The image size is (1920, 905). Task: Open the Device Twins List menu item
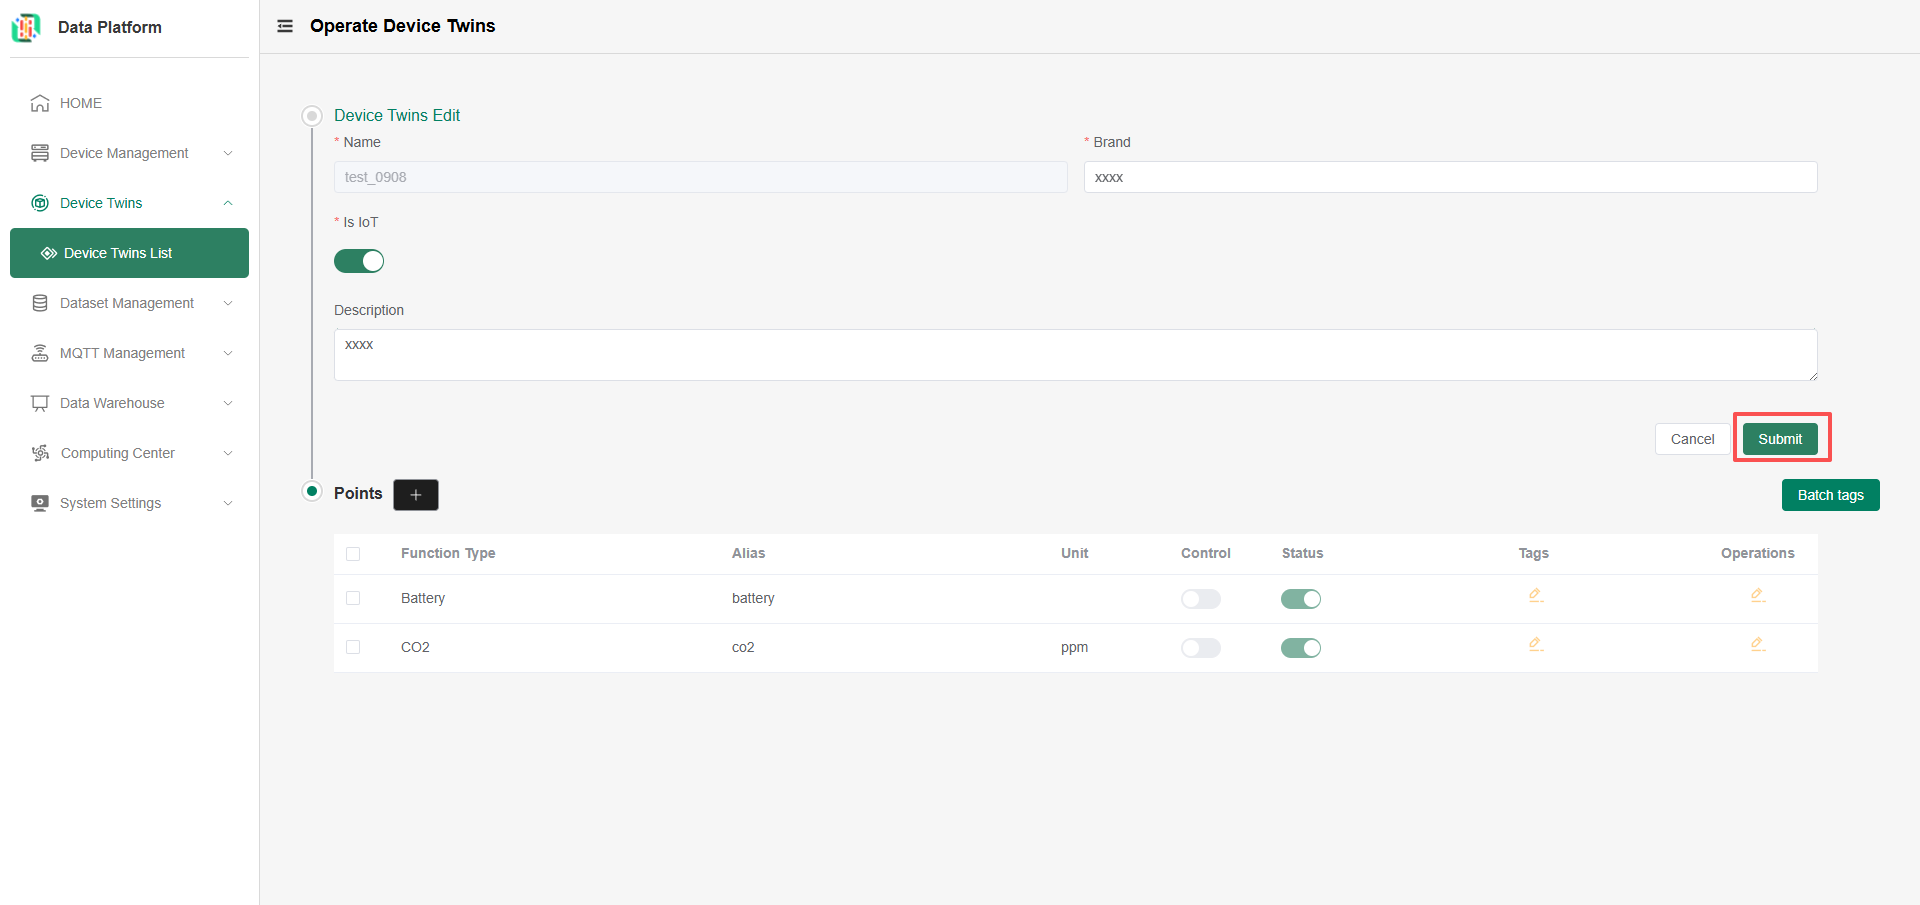(x=118, y=253)
